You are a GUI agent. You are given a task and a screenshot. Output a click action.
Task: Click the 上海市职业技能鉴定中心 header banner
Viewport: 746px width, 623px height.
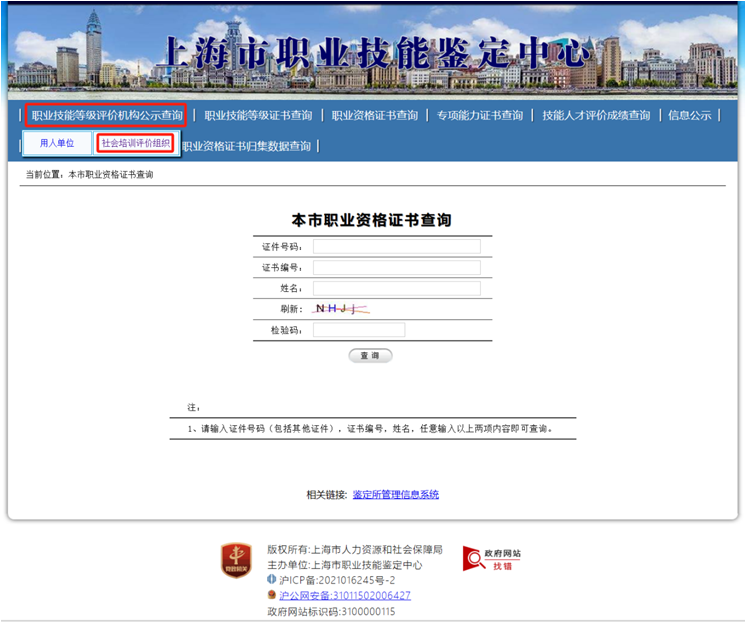tap(373, 52)
